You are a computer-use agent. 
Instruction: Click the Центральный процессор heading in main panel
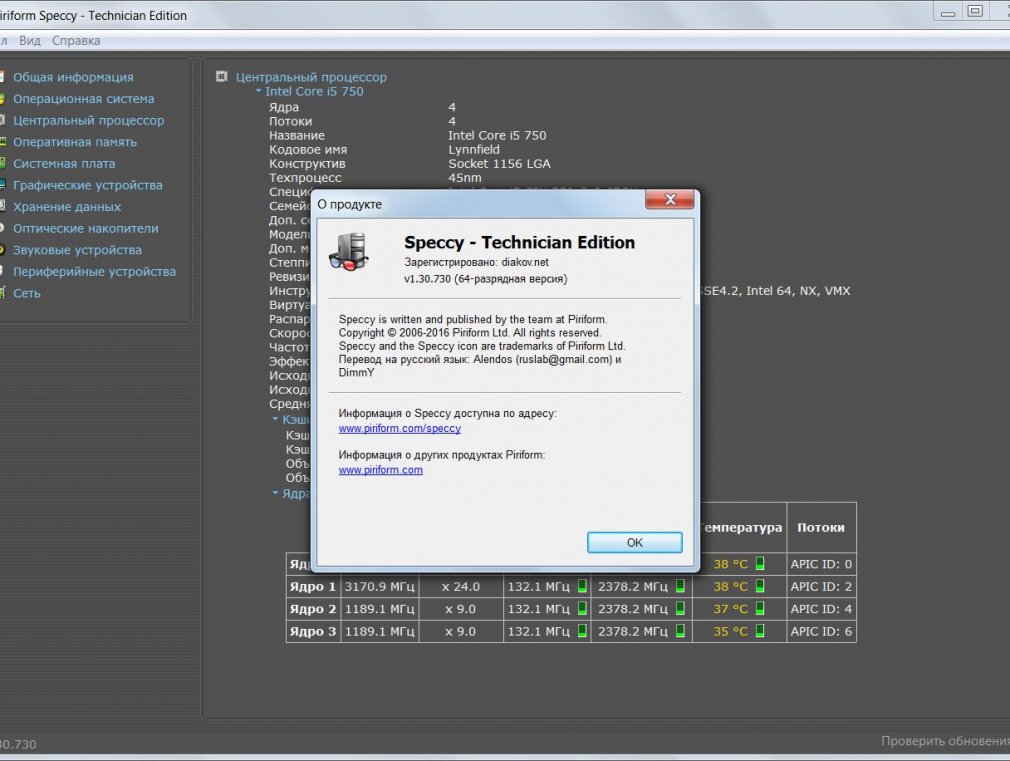pos(311,77)
